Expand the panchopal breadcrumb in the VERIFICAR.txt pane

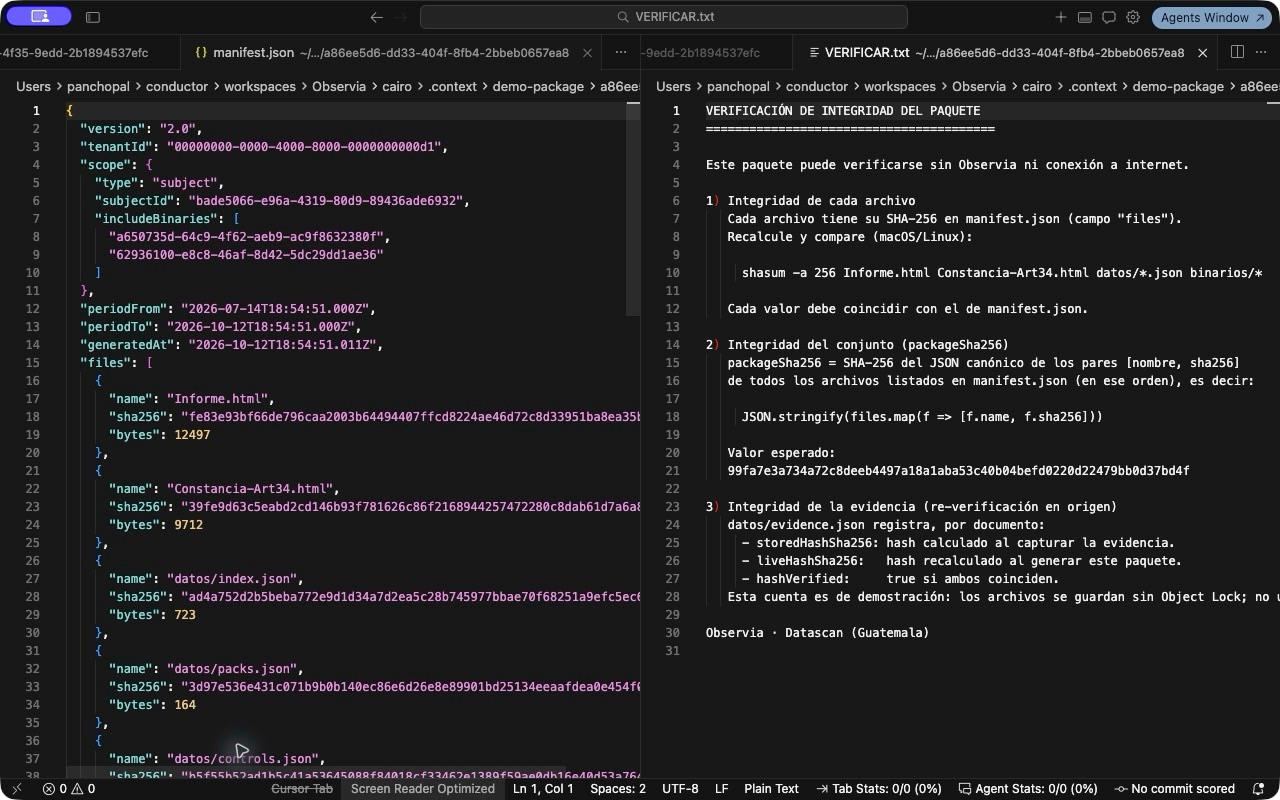point(739,87)
